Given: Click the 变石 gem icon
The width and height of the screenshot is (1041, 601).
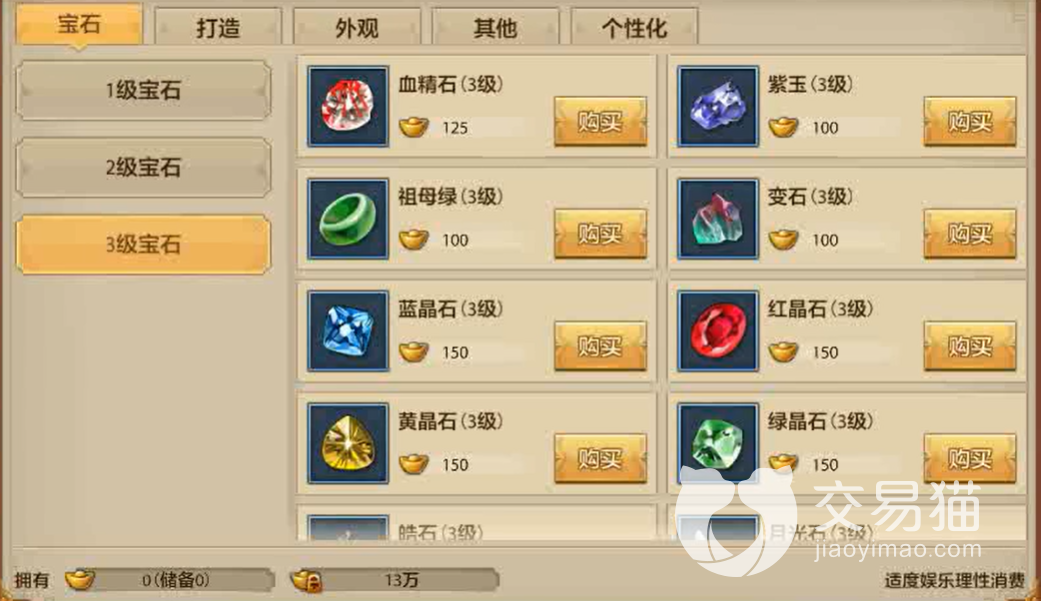Looking at the screenshot, I should pyautogui.click(x=718, y=218).
